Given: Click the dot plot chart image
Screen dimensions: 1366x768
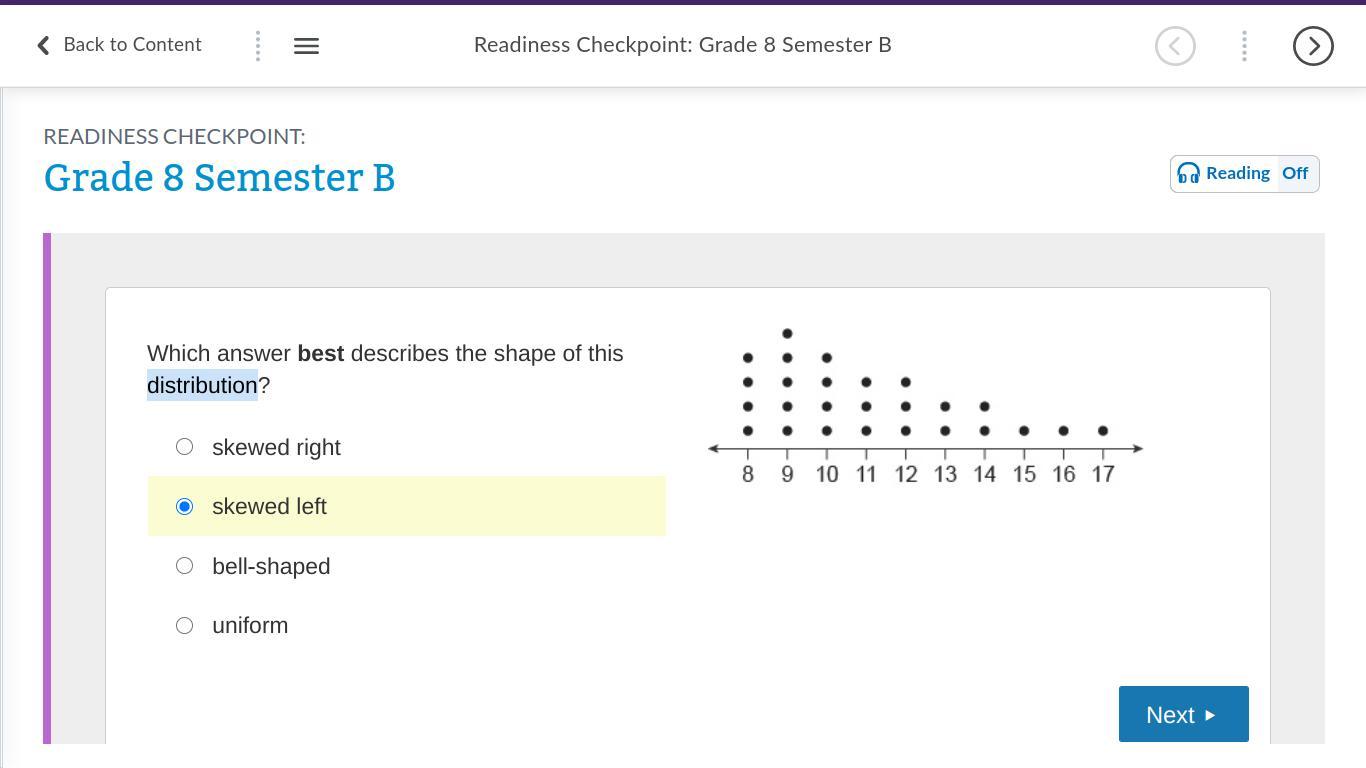Looking at the screenshot, I should coord(925,405).
